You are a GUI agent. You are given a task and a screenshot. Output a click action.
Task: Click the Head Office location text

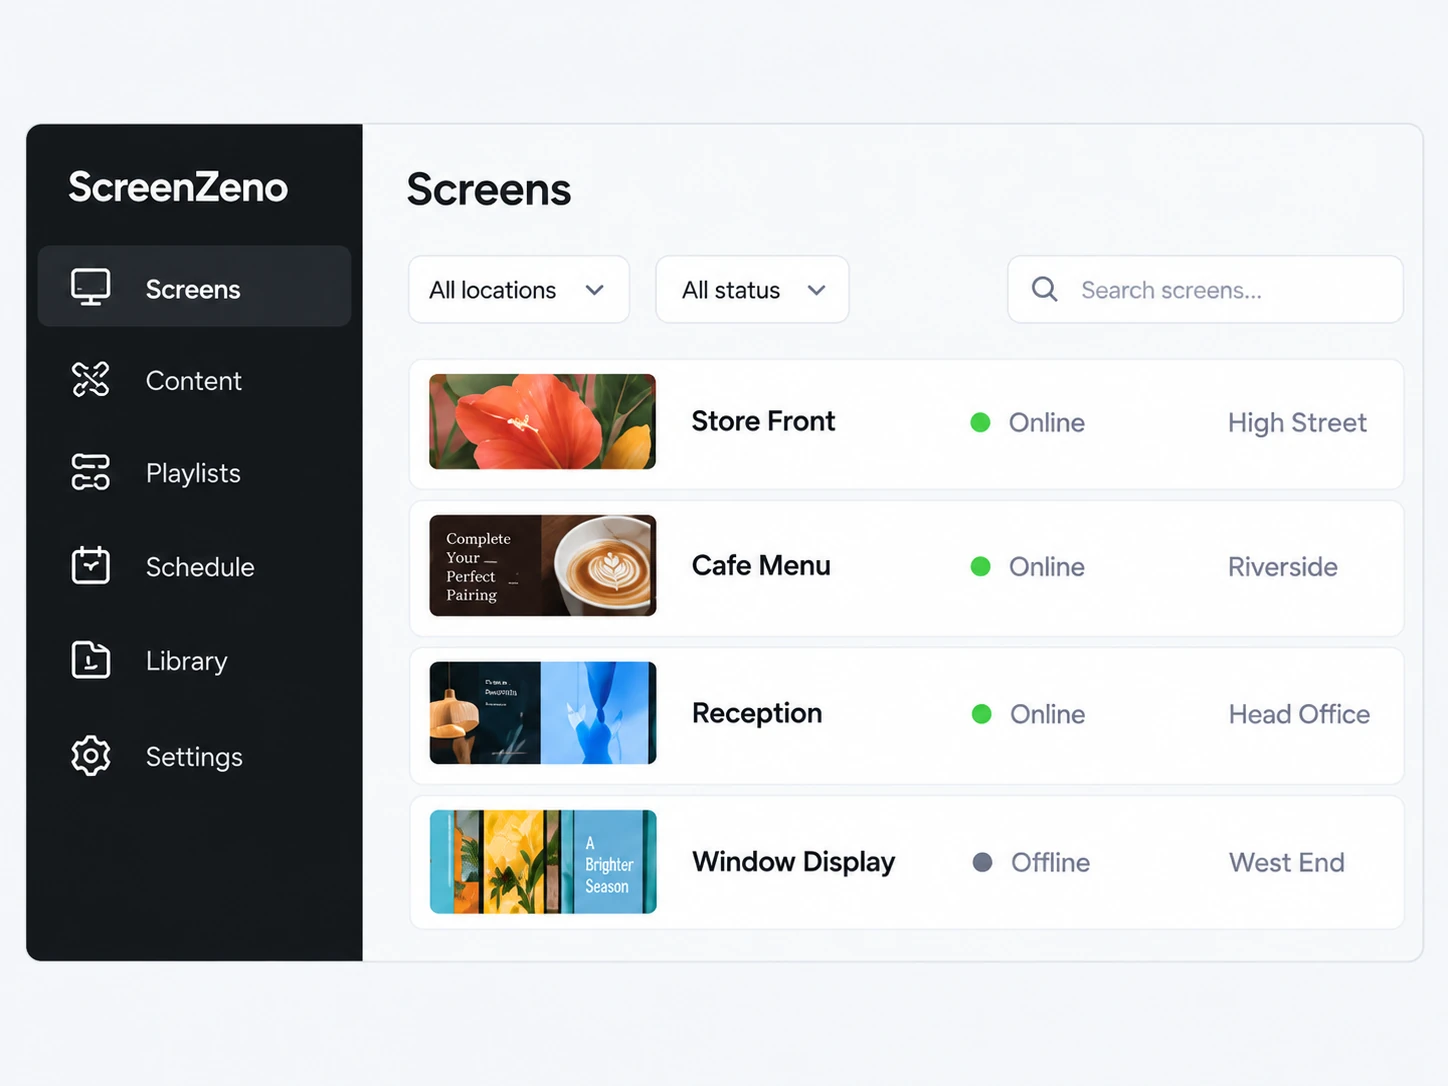(1299, 714)
